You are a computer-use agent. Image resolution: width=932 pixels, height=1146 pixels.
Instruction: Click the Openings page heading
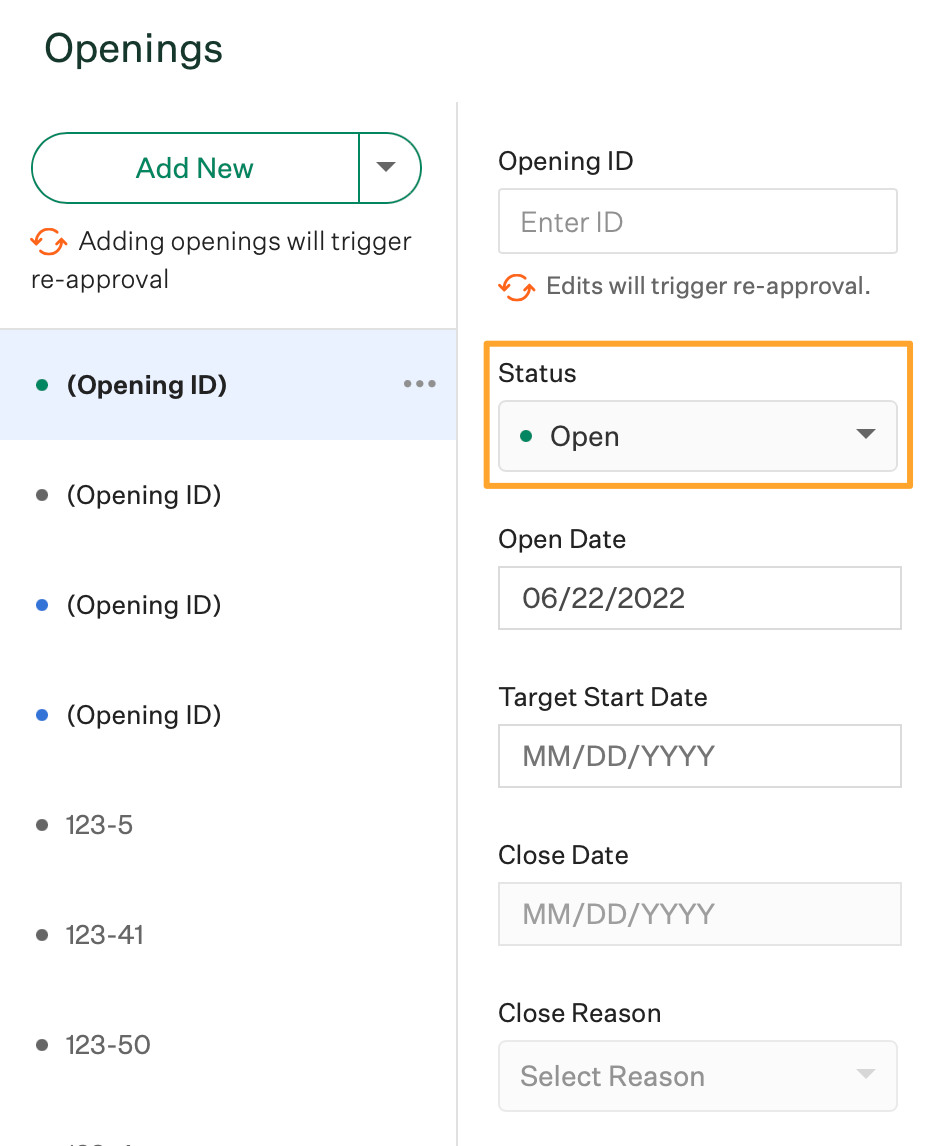(x=133, y=47)
